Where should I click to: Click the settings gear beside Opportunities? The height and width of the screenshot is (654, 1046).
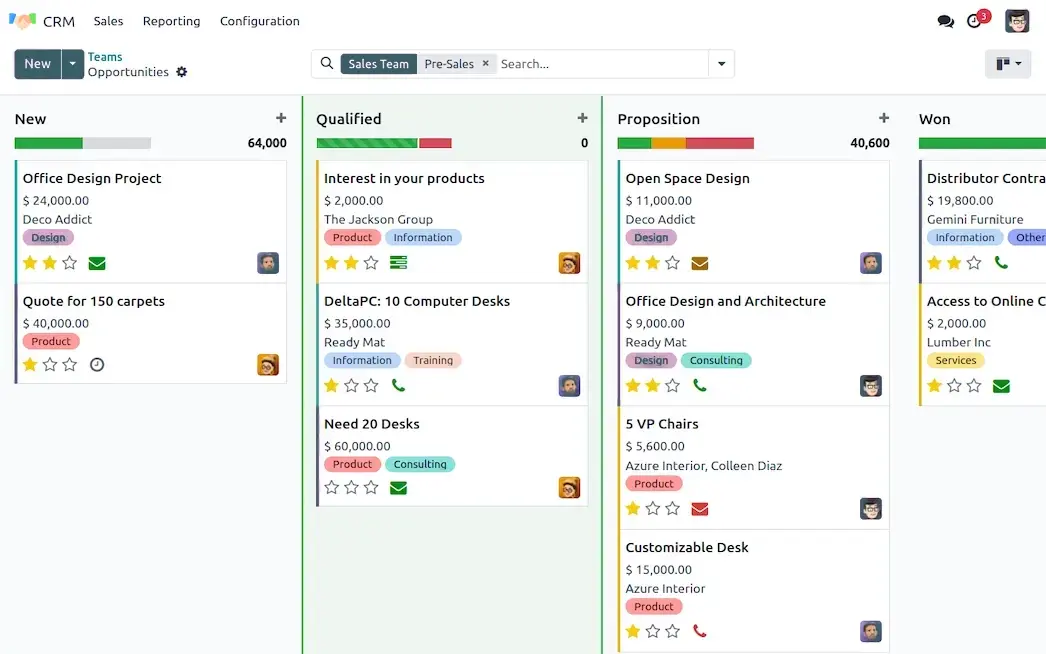point(181,72)
